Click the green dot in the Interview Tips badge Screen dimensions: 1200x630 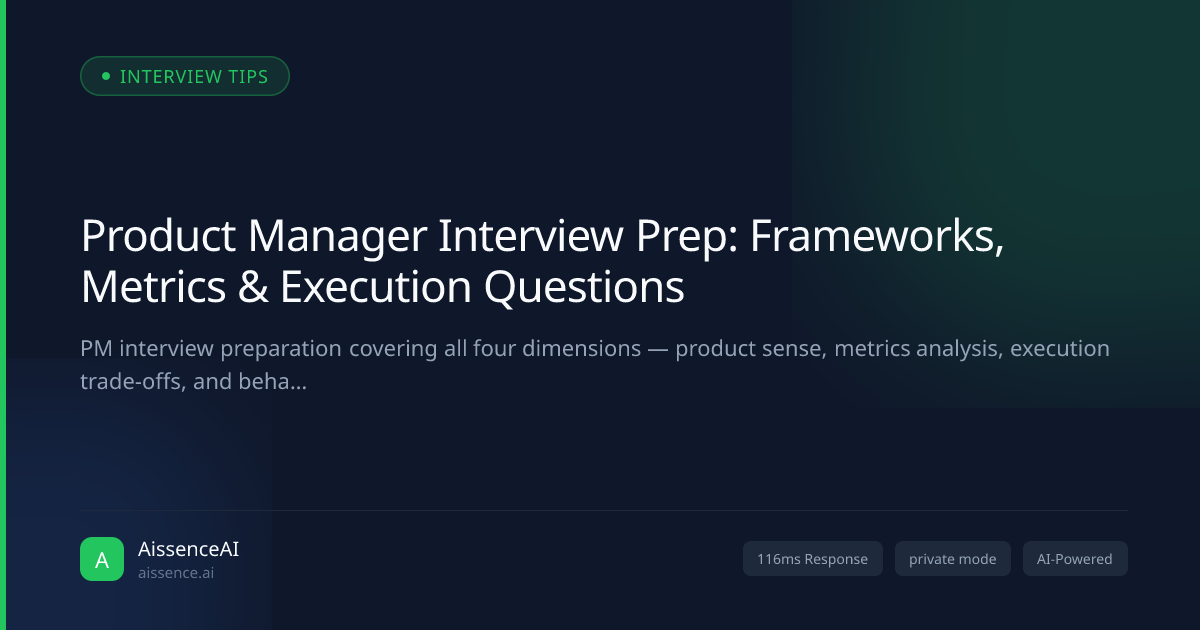tap(106, 76)
